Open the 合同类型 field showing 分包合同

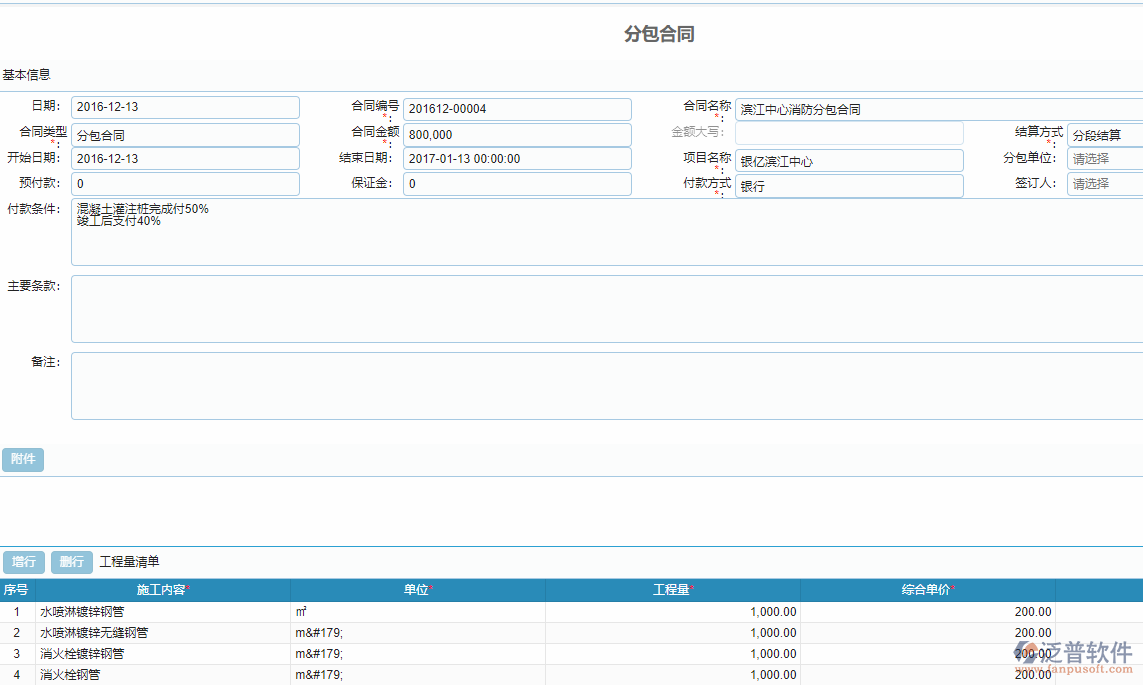(x=185, y=133)
